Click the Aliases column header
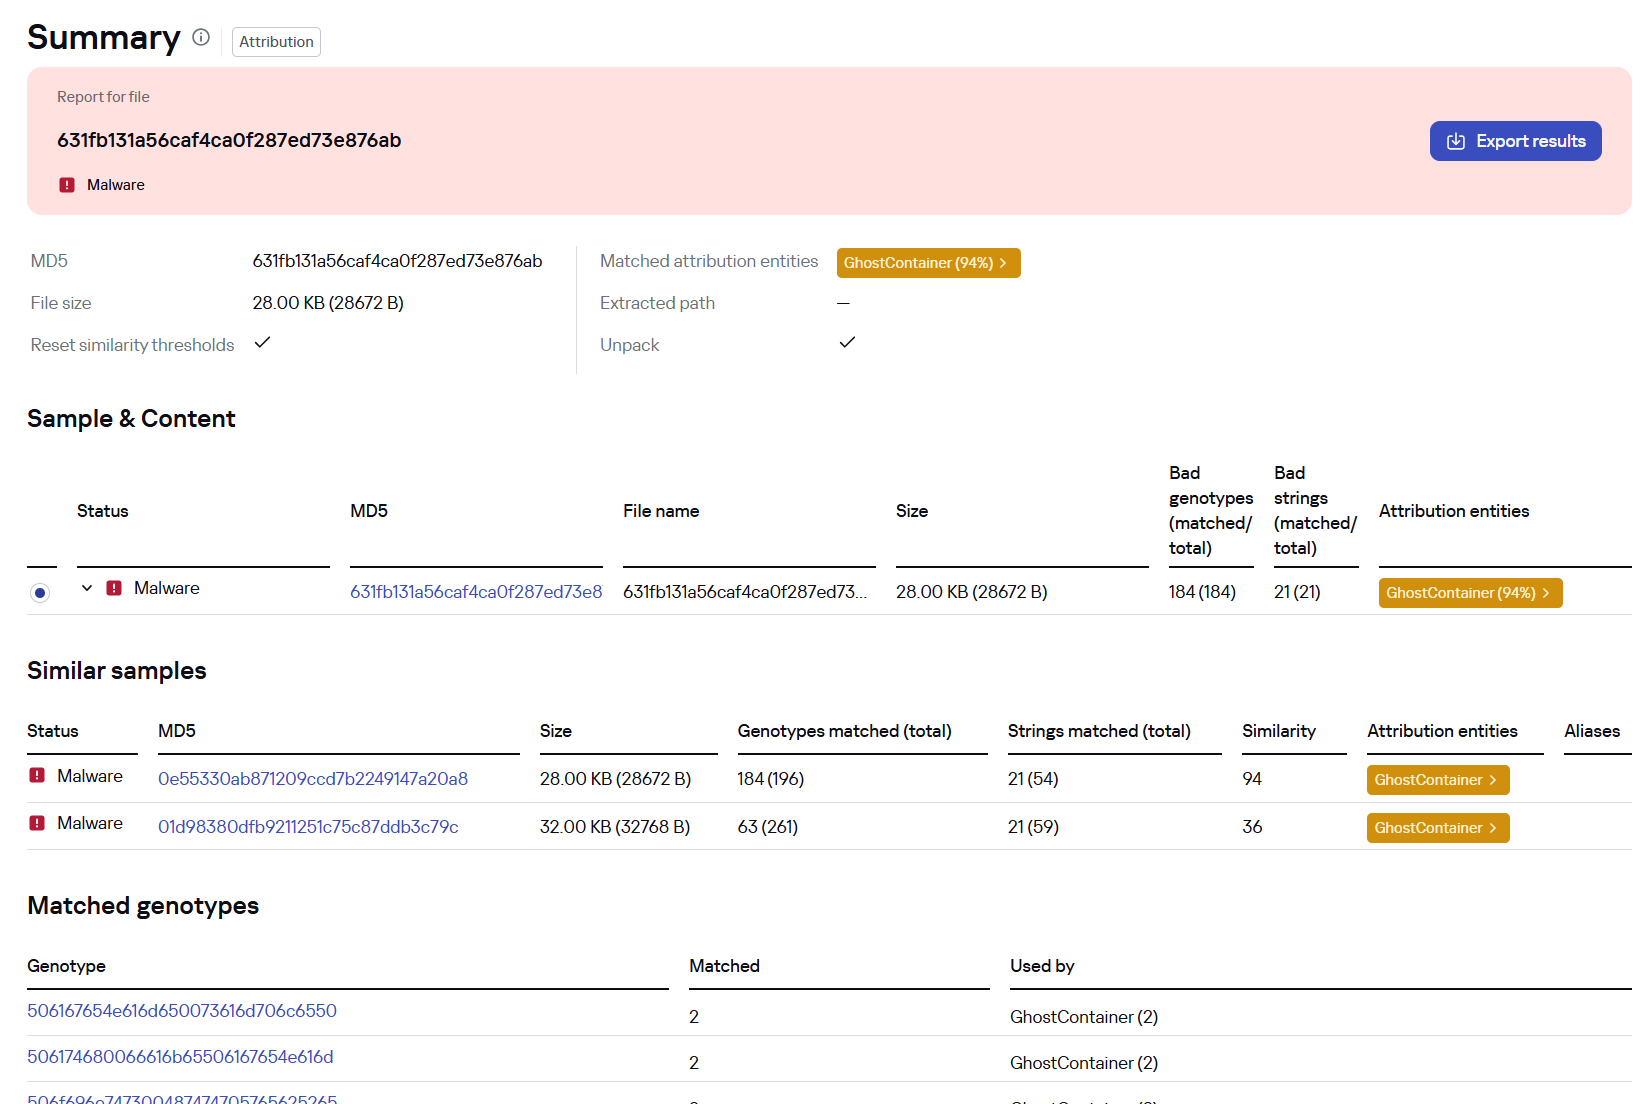 click(x=1592, y=731)
